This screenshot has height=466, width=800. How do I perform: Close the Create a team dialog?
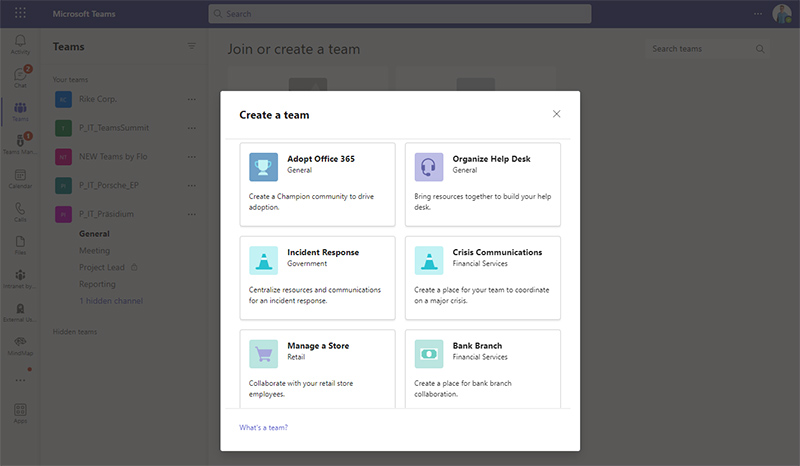point(557,114)
